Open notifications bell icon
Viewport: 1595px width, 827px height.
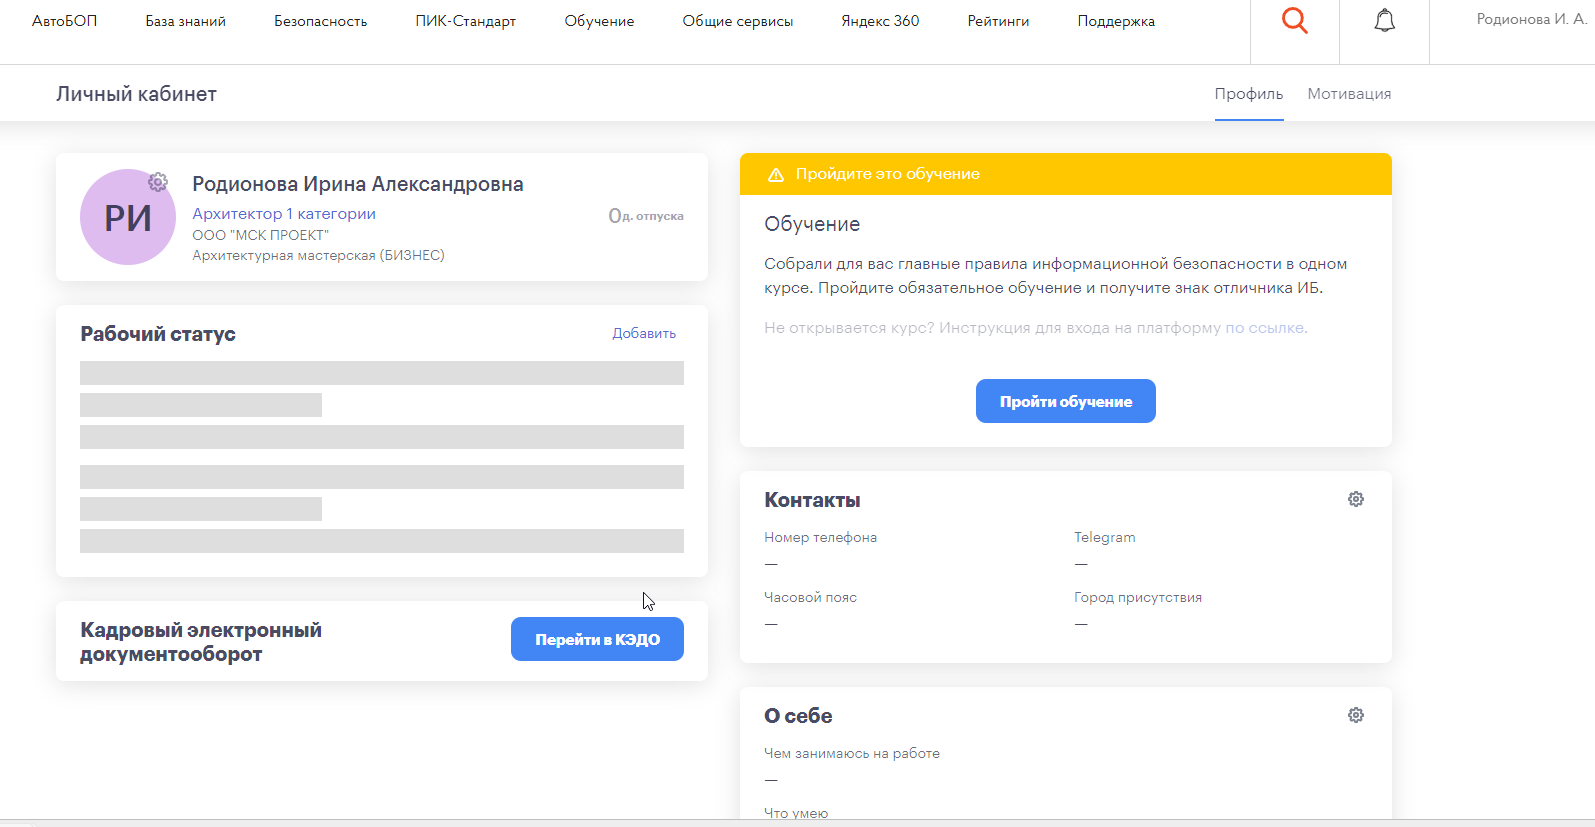[1384, 21]
